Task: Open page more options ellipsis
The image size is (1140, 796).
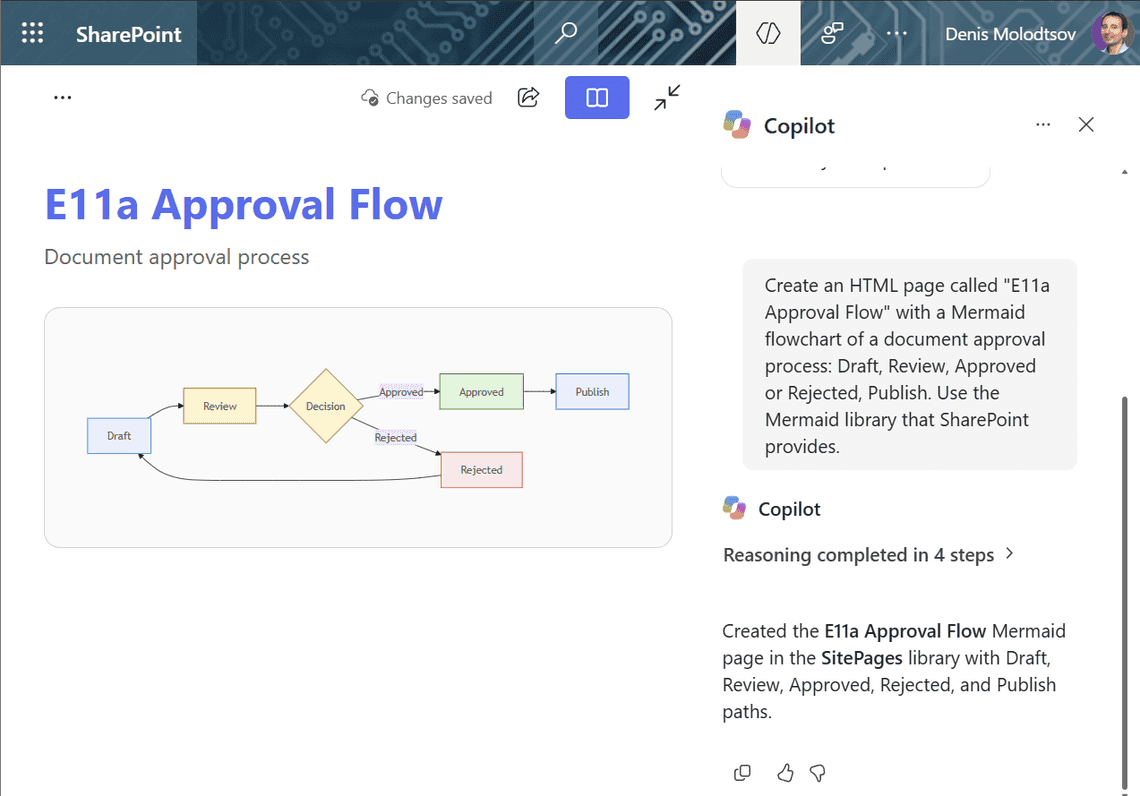Action: (63, 97)
